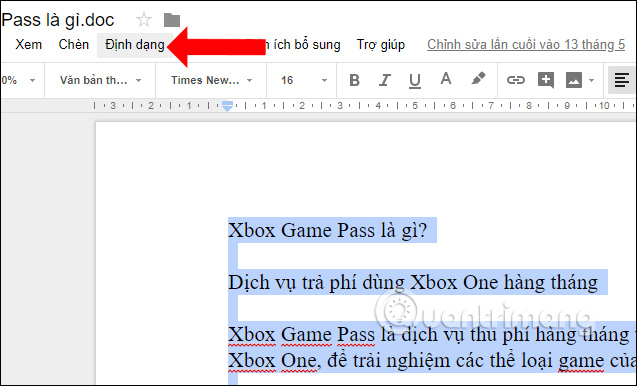This screenshot has width=637, height=386.
Task: Click the paragraph starting Xbox Game Pass là dịch vụ
Action: click(432, 334)
